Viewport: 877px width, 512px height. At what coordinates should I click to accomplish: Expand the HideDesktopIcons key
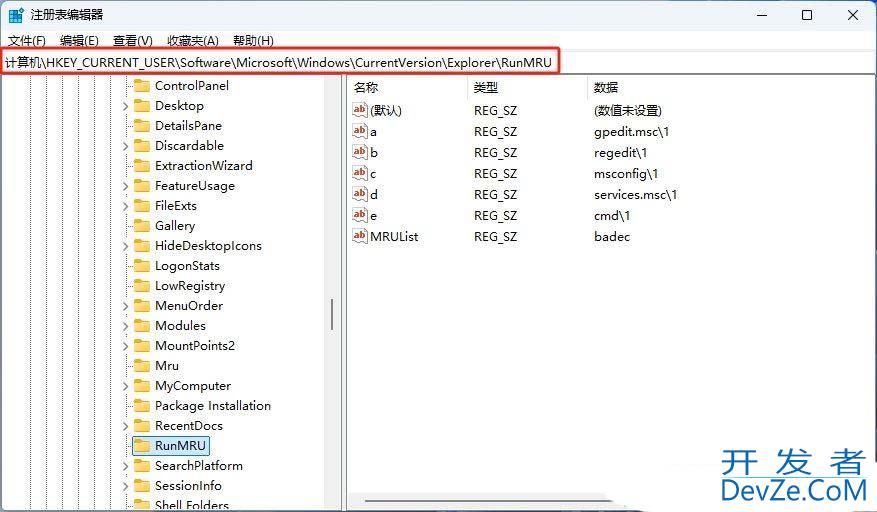(125, 246)
